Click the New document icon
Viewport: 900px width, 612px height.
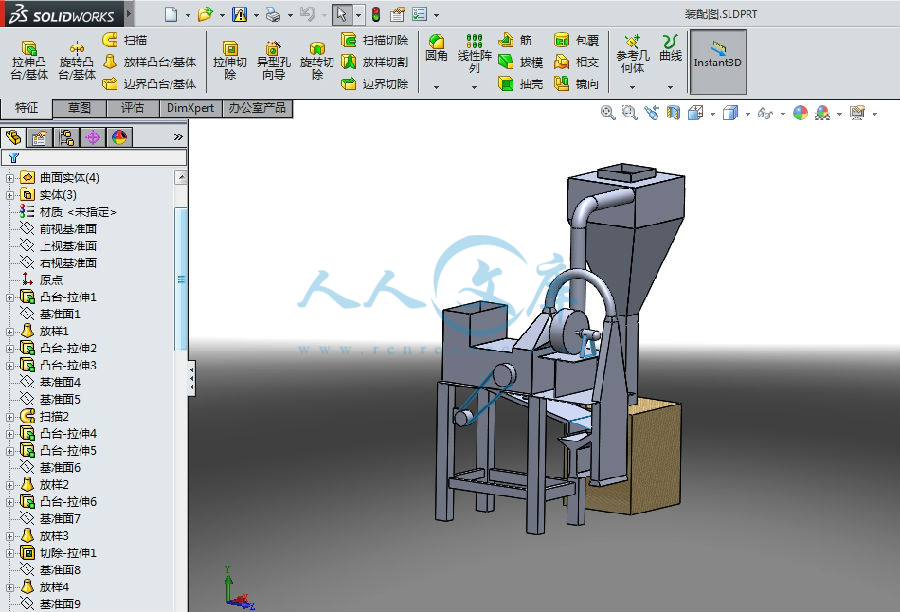point(170,14)
